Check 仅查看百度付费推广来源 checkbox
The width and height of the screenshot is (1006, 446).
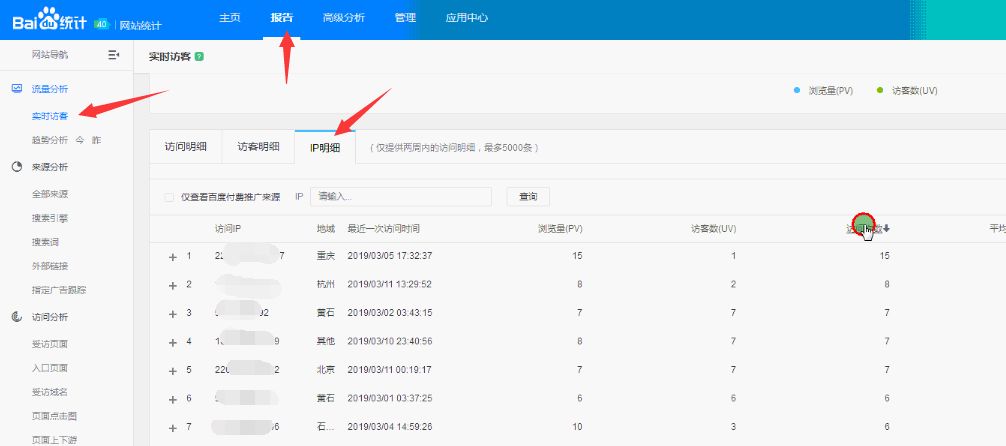[x=169, y=197]
